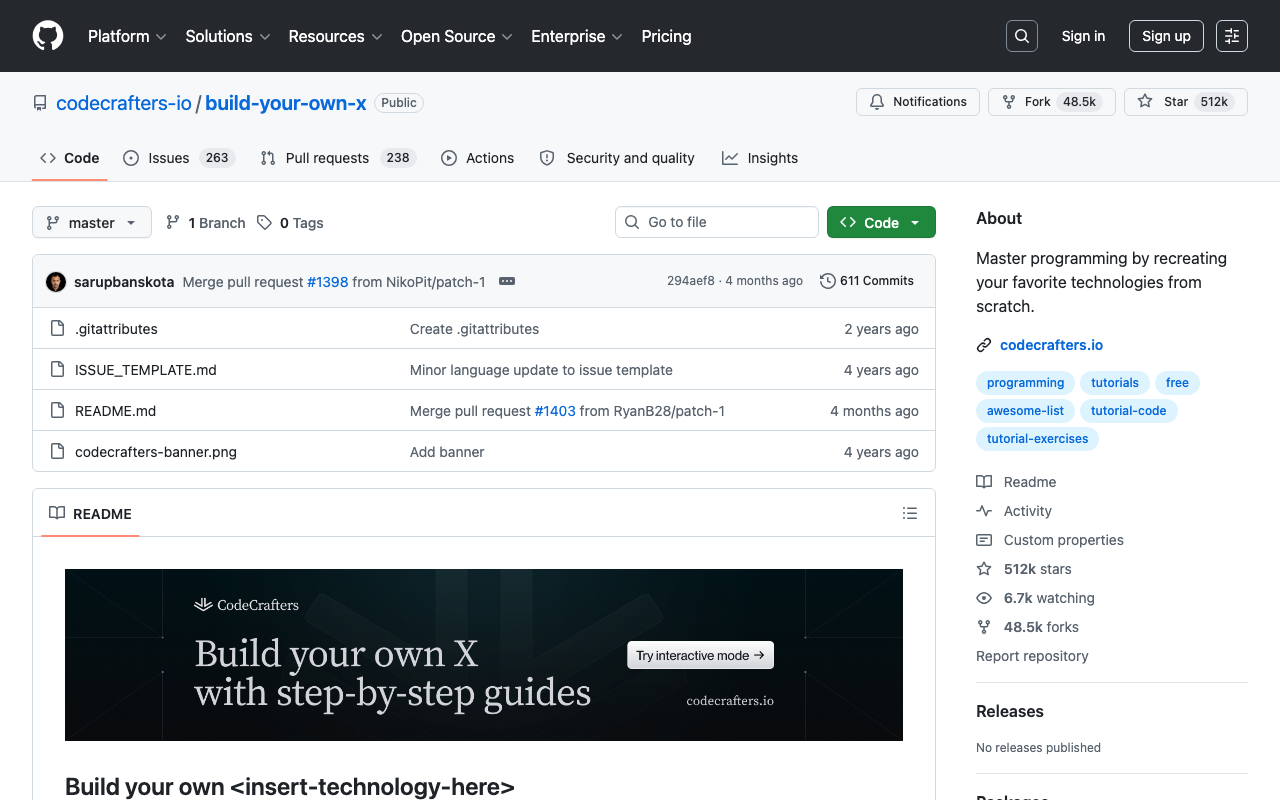Click the tag icon beside 0 Tags
Viewport: 1280px width, 800px height.
click(264, 223)
